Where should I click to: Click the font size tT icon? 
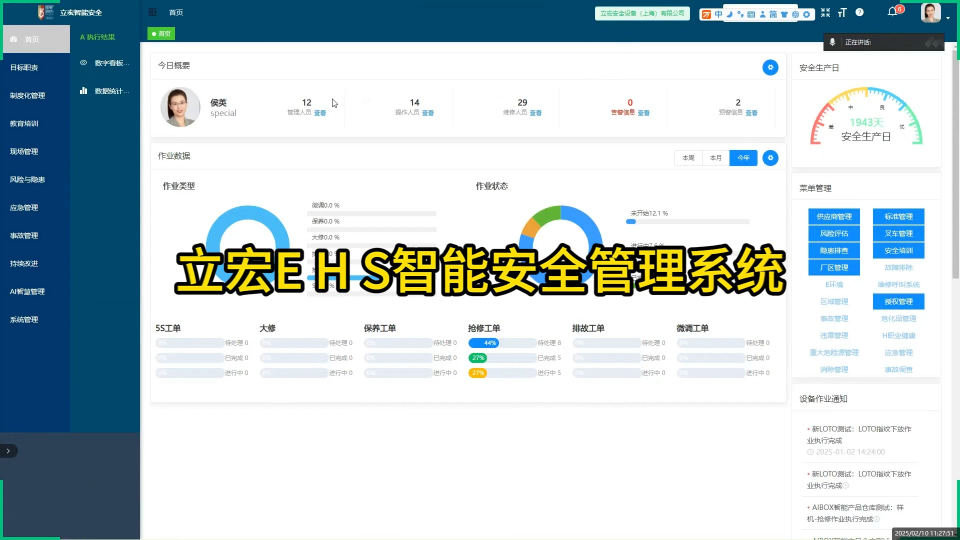pyautogui.click(x=842, y=12)
